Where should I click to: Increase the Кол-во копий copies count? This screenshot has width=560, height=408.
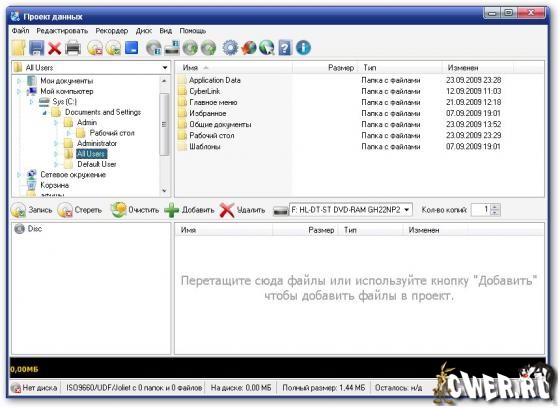tap(495, 207)
